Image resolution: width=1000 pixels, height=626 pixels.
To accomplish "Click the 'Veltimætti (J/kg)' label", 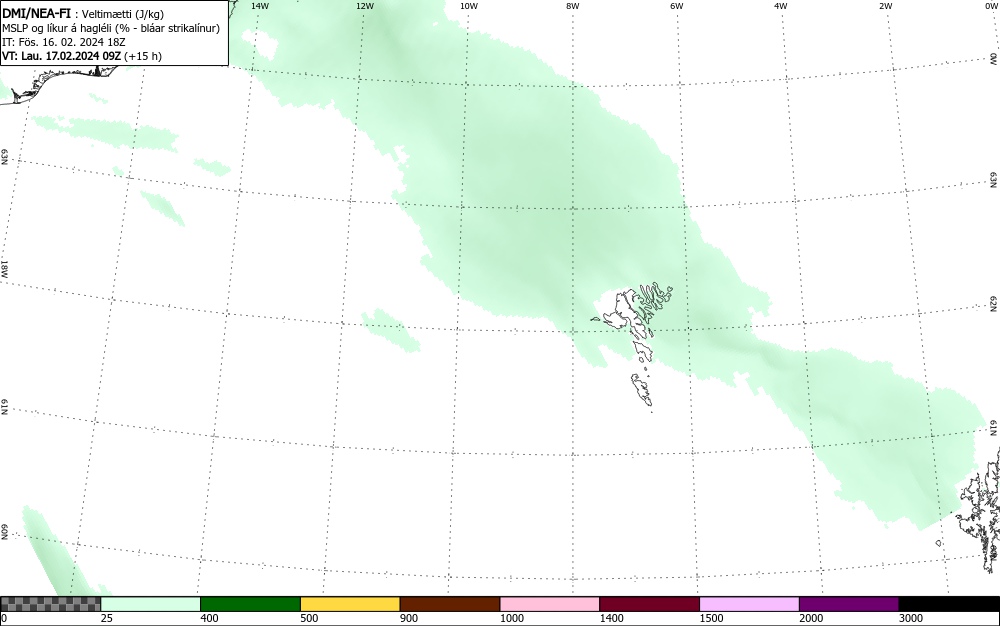I will 122,14.
